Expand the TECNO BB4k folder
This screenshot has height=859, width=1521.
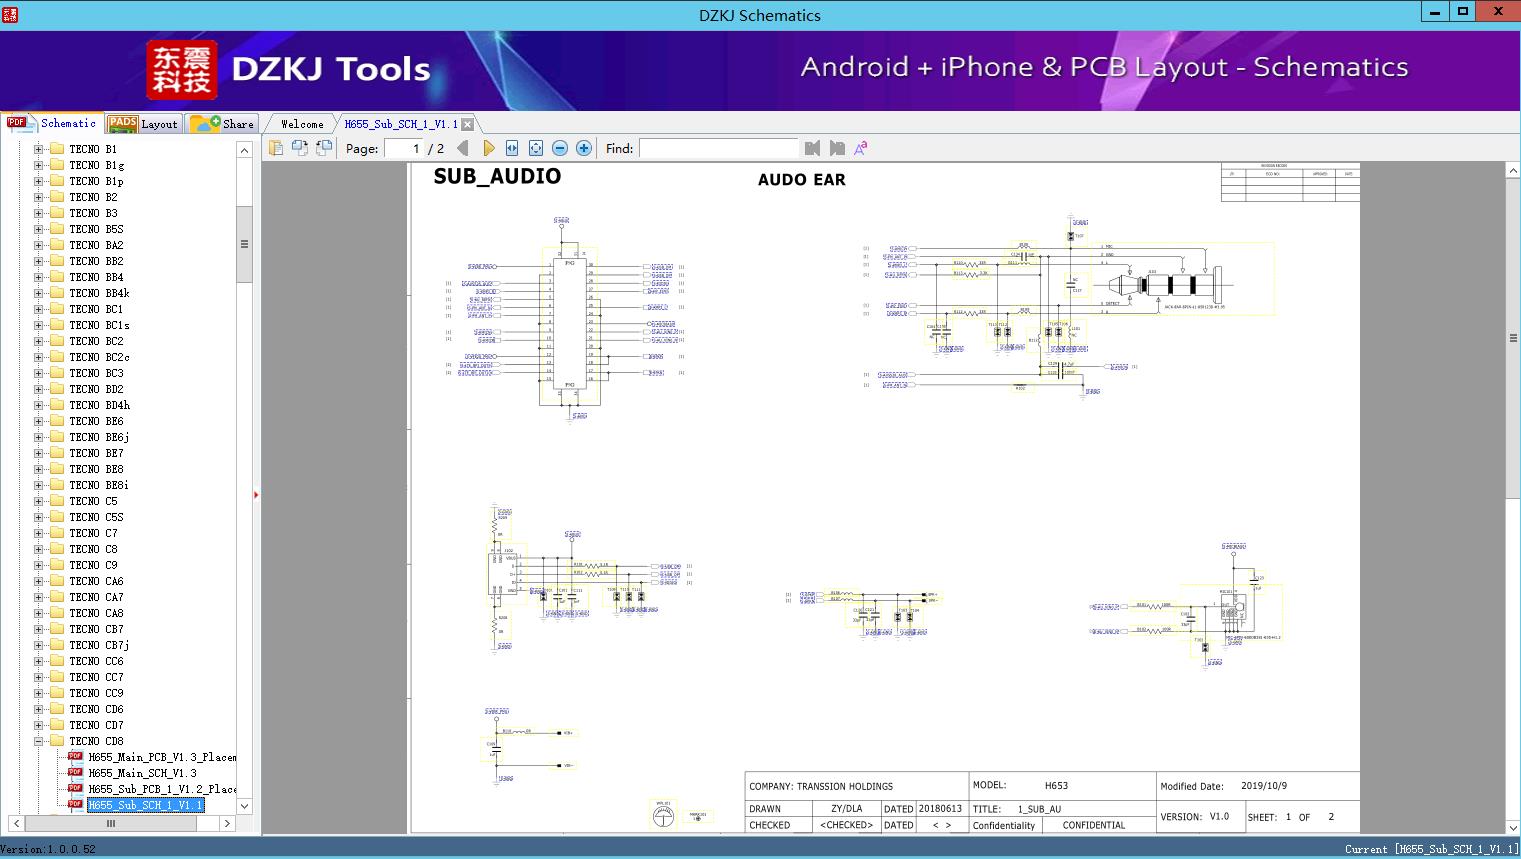39,293
